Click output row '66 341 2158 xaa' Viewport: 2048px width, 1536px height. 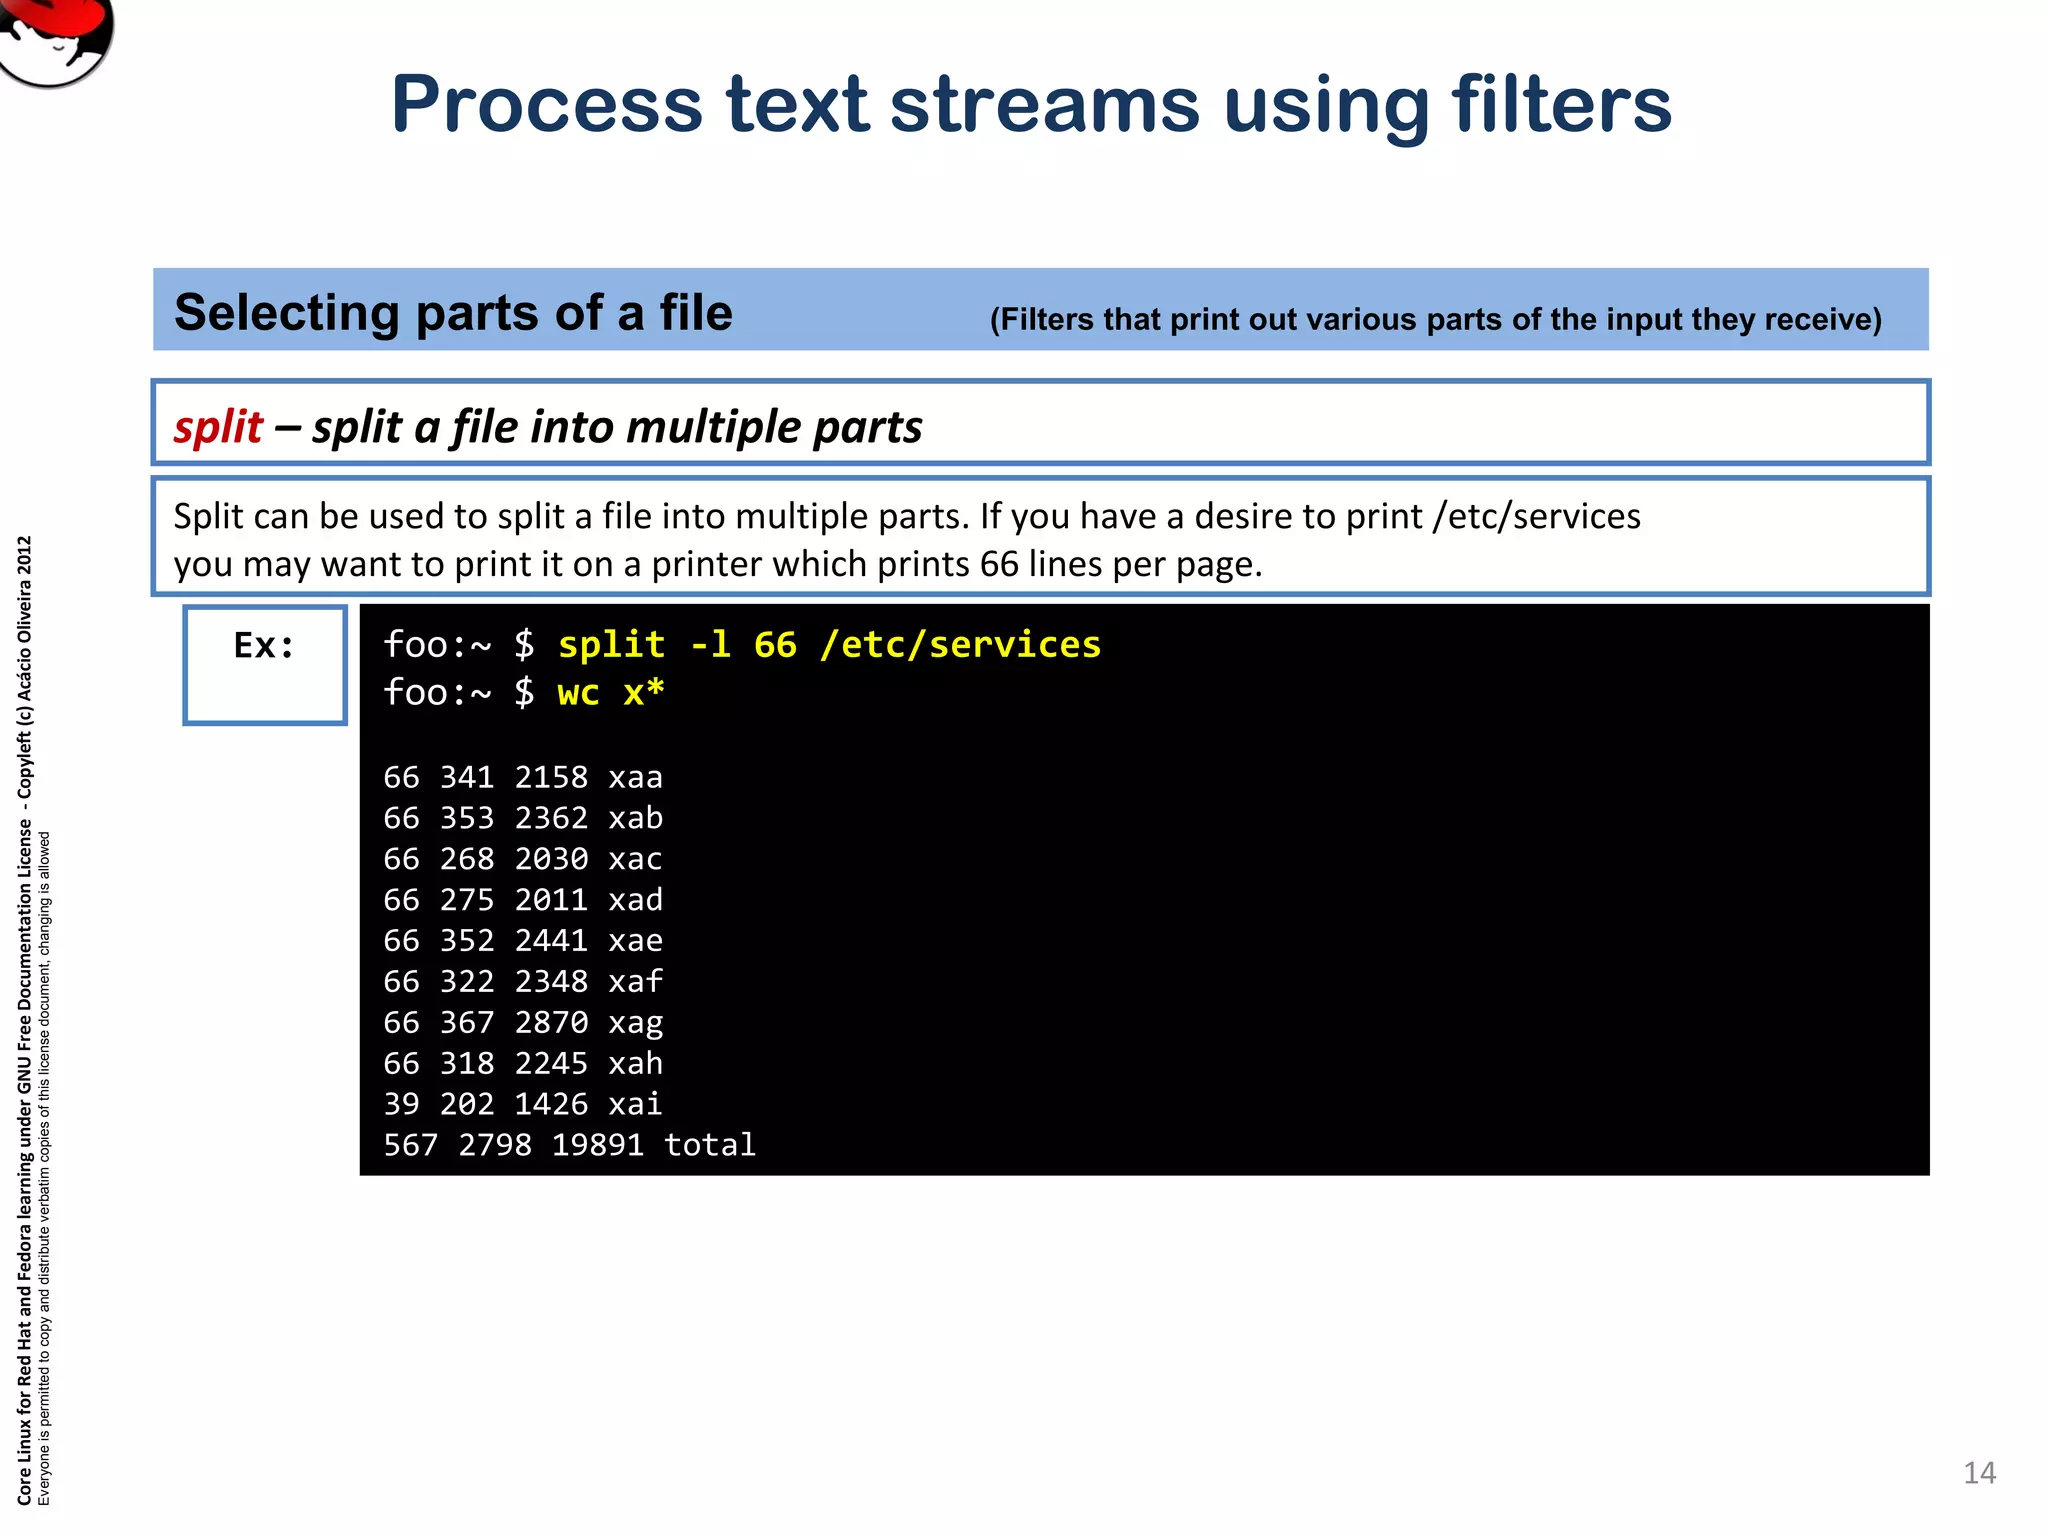523,777
